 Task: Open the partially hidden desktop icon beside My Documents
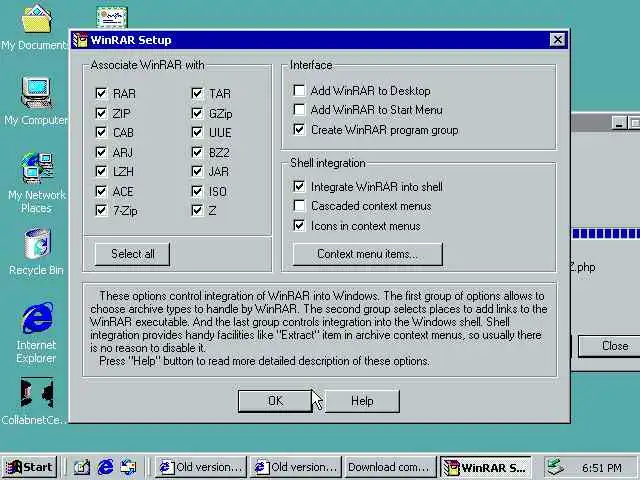112,17
